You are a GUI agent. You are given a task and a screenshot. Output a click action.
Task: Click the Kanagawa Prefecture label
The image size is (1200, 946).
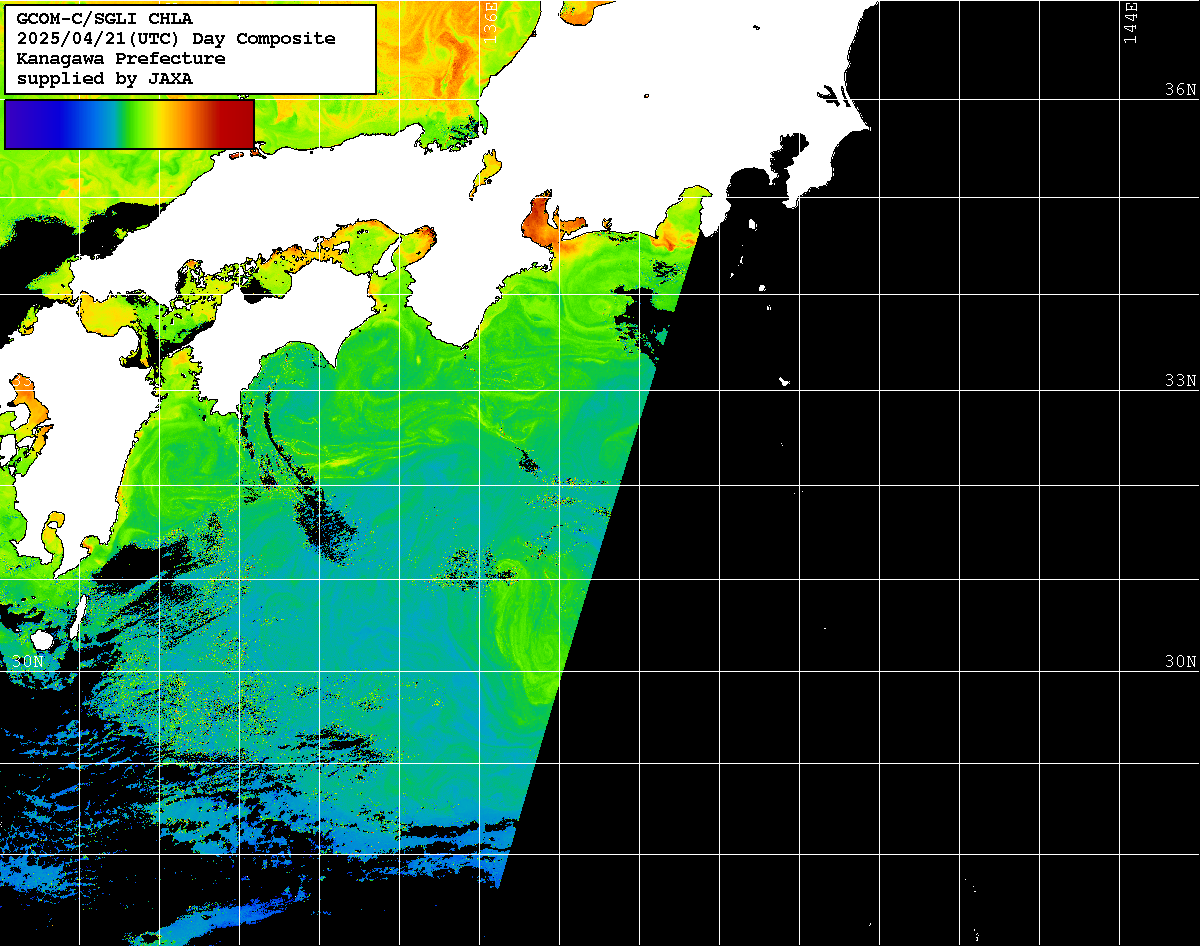click(121, 59)
